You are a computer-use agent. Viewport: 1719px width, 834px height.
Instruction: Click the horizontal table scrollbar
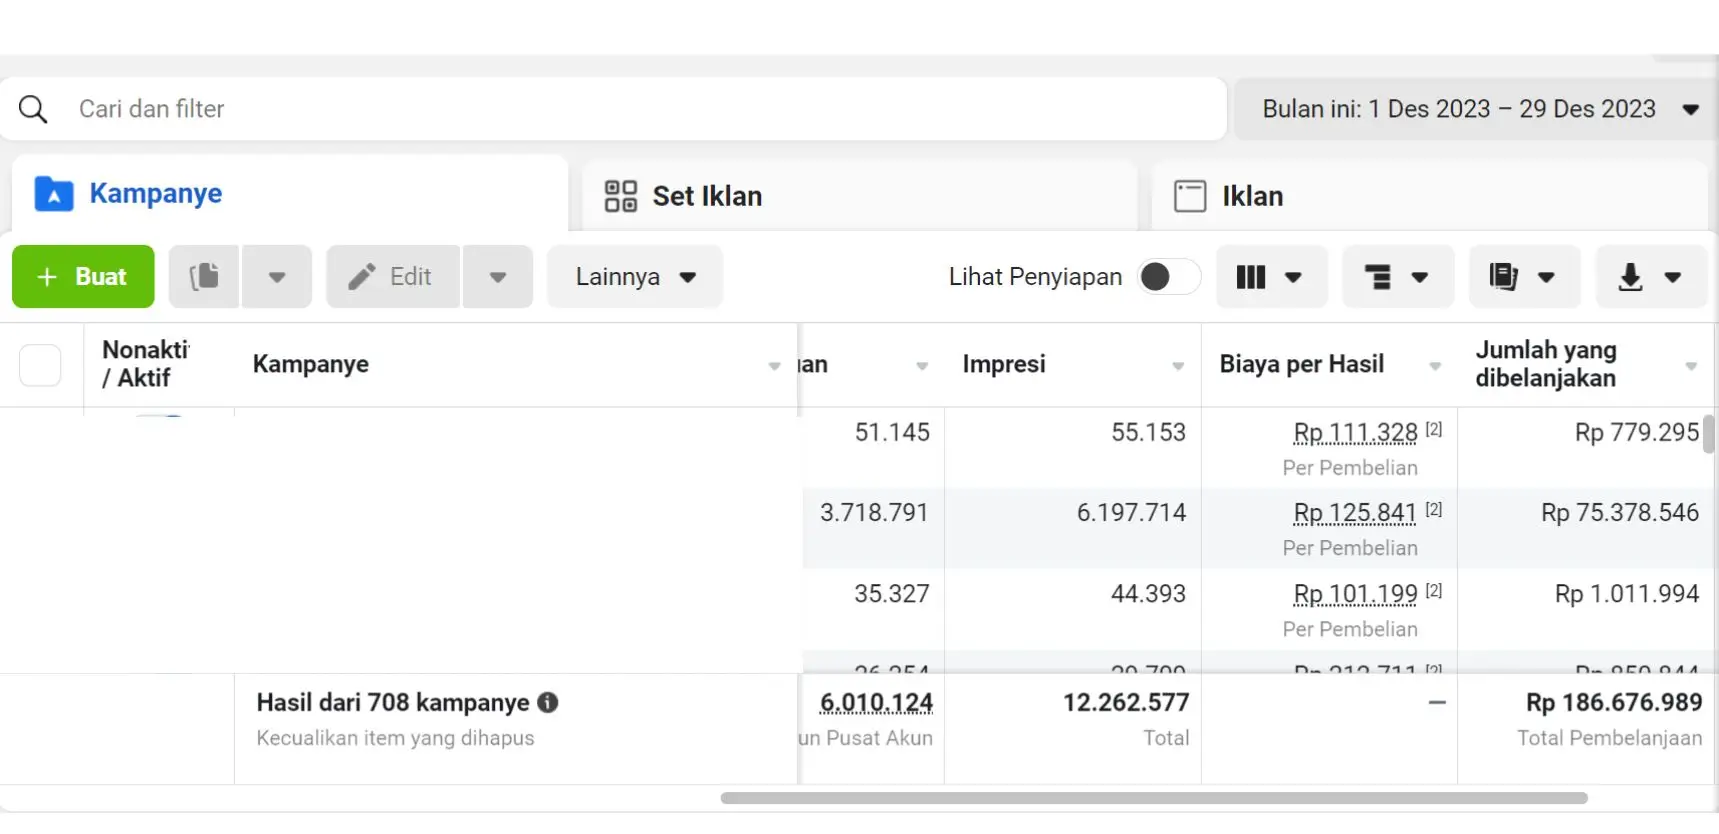(1154, 798)
